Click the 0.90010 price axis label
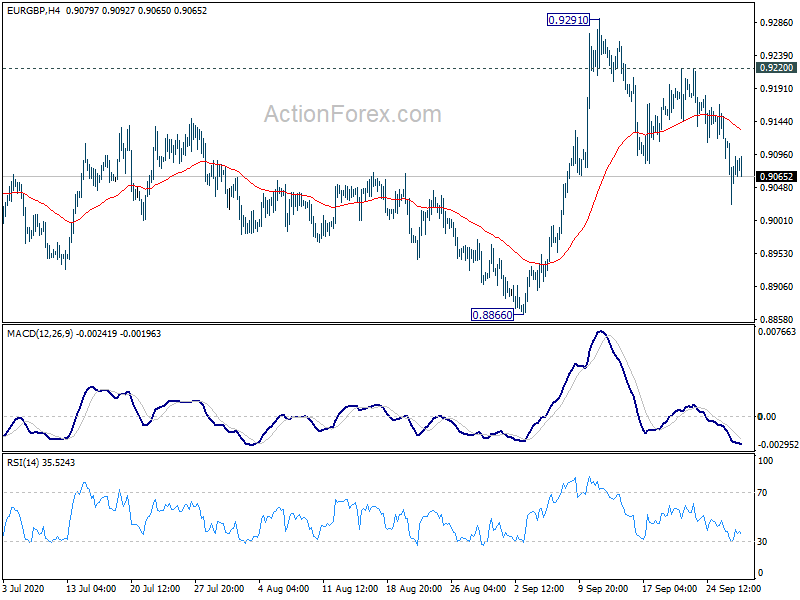800x600 pixels. [x=777, y=220]
